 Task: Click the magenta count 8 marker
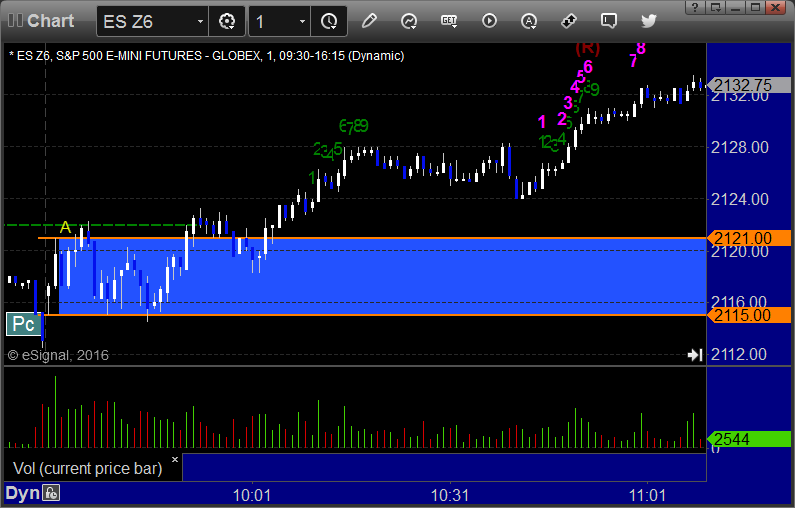(641, 49)
